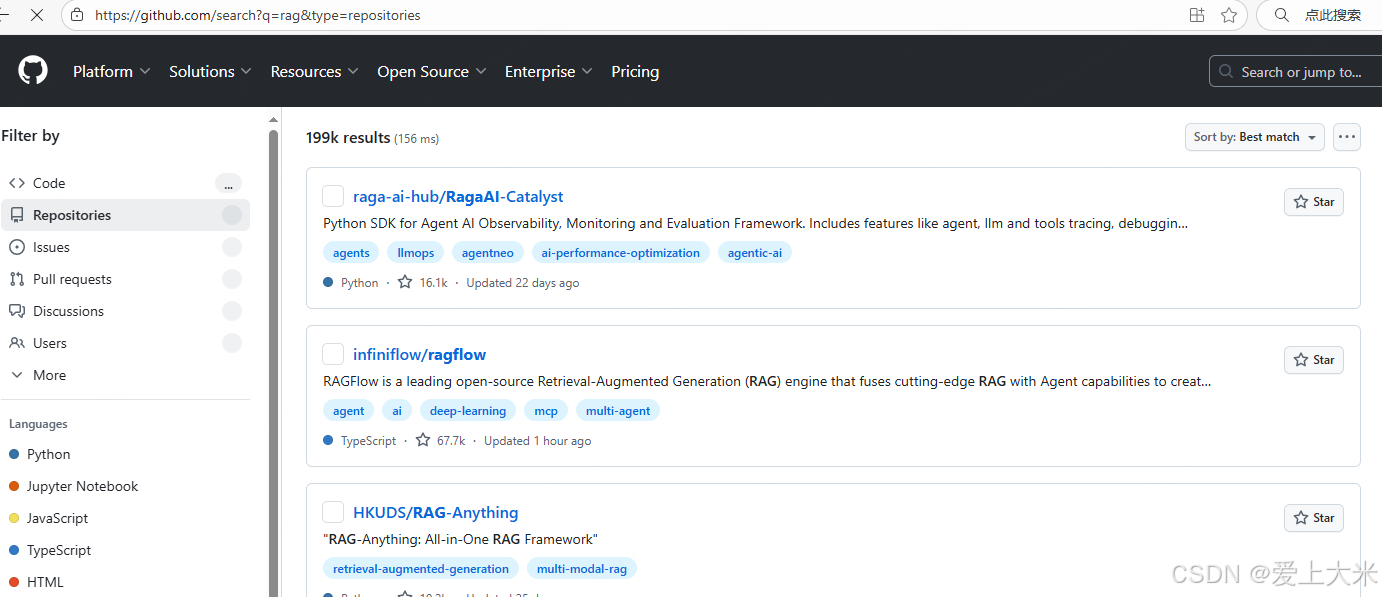This screenshot has width=1382, height=597.
Task: Click the deep-learning topic tag
Action: point(468,411)
